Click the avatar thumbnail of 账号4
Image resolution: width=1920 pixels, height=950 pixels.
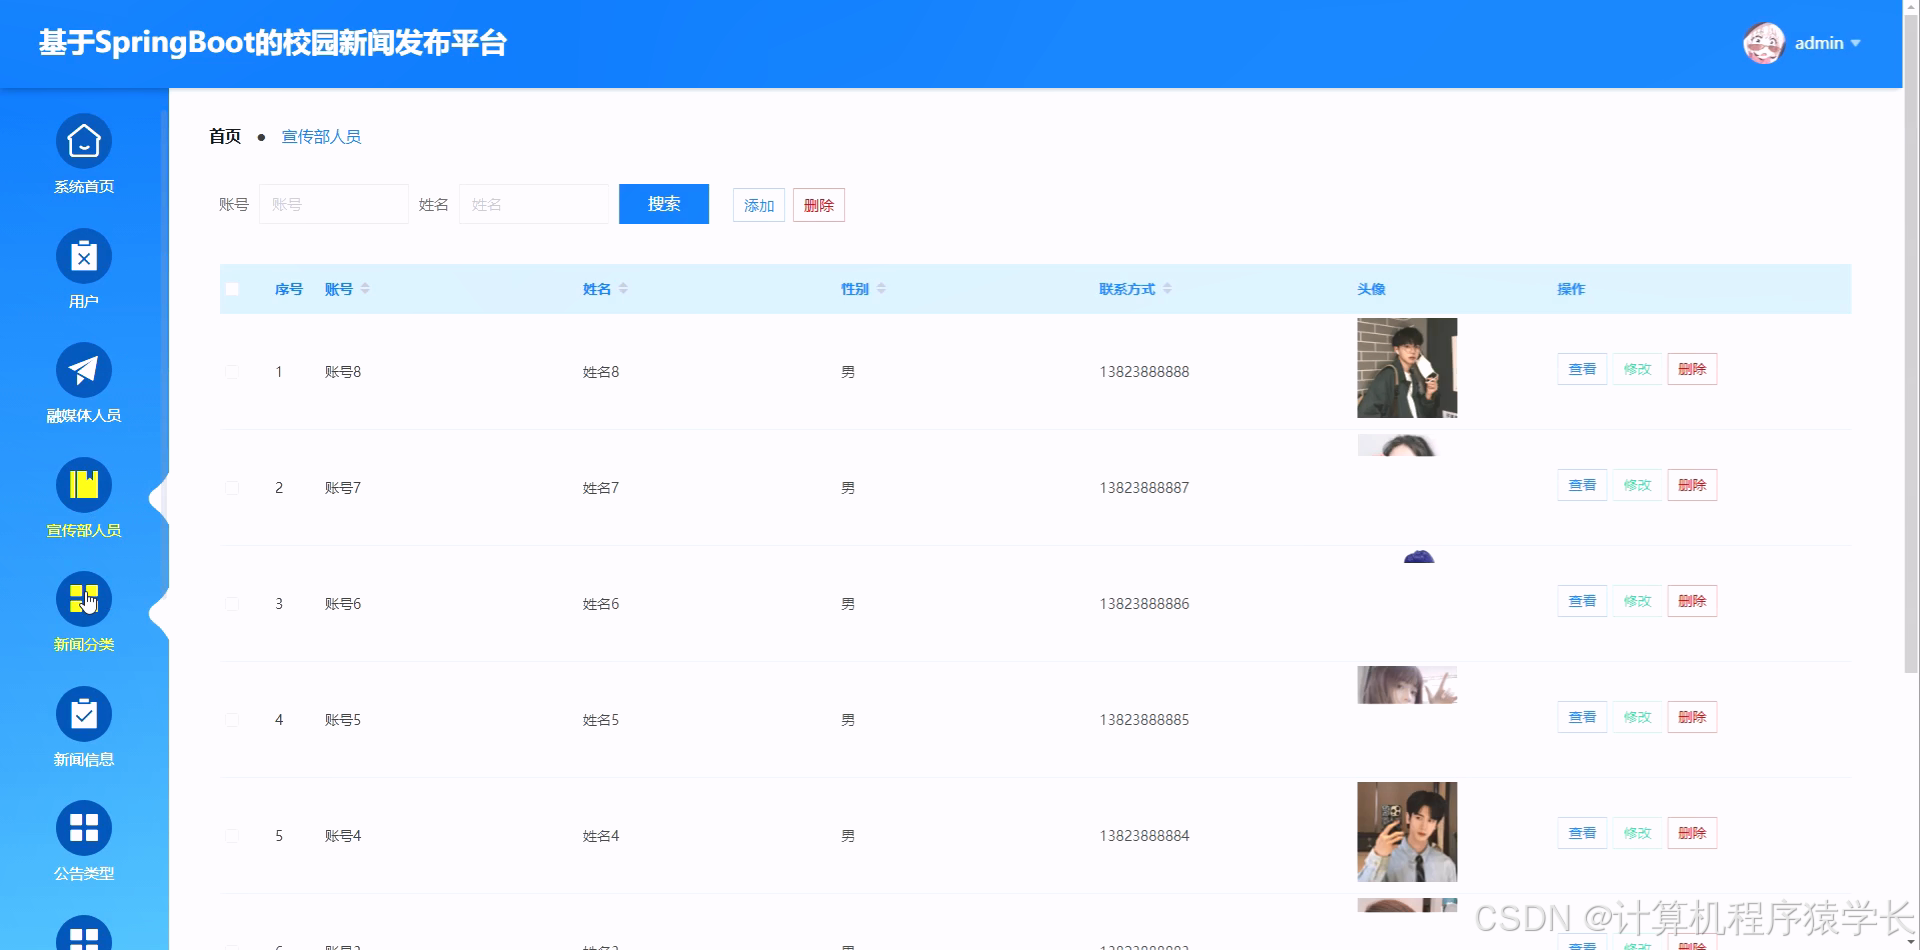coord(1407,832)
